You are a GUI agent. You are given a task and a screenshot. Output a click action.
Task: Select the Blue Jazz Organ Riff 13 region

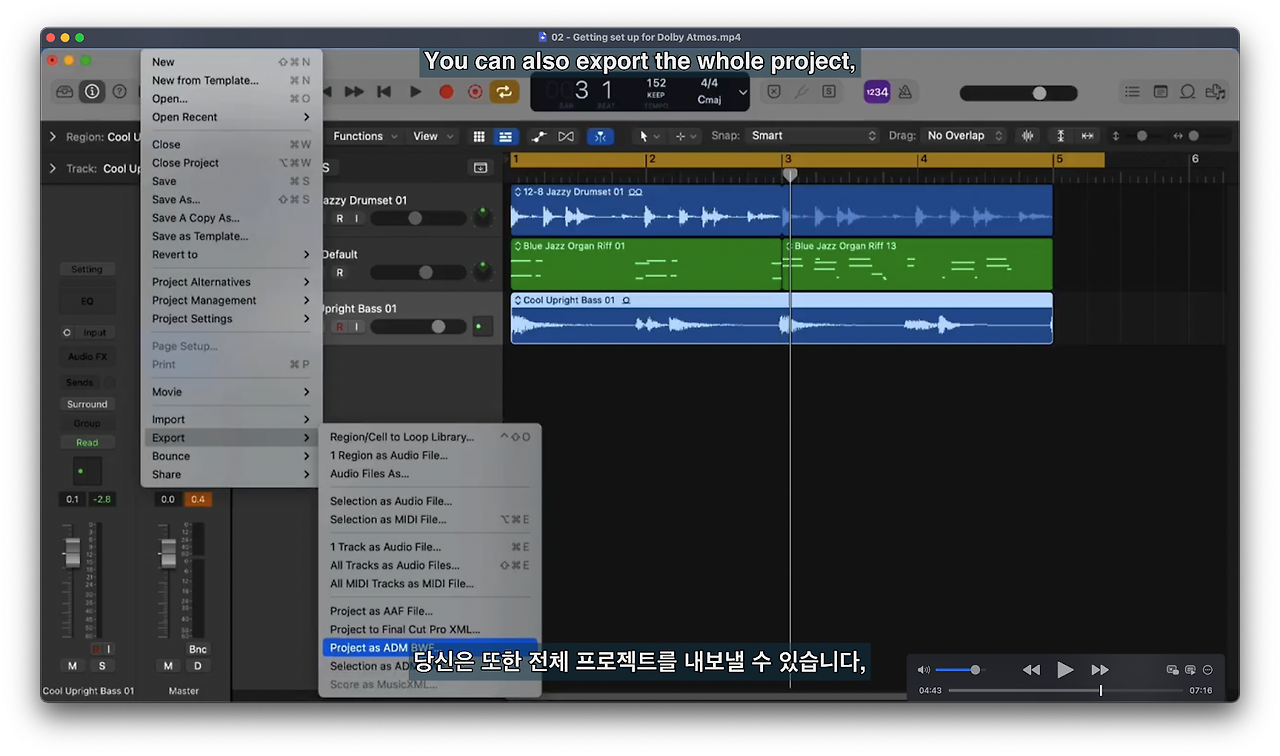click(917, 264)
